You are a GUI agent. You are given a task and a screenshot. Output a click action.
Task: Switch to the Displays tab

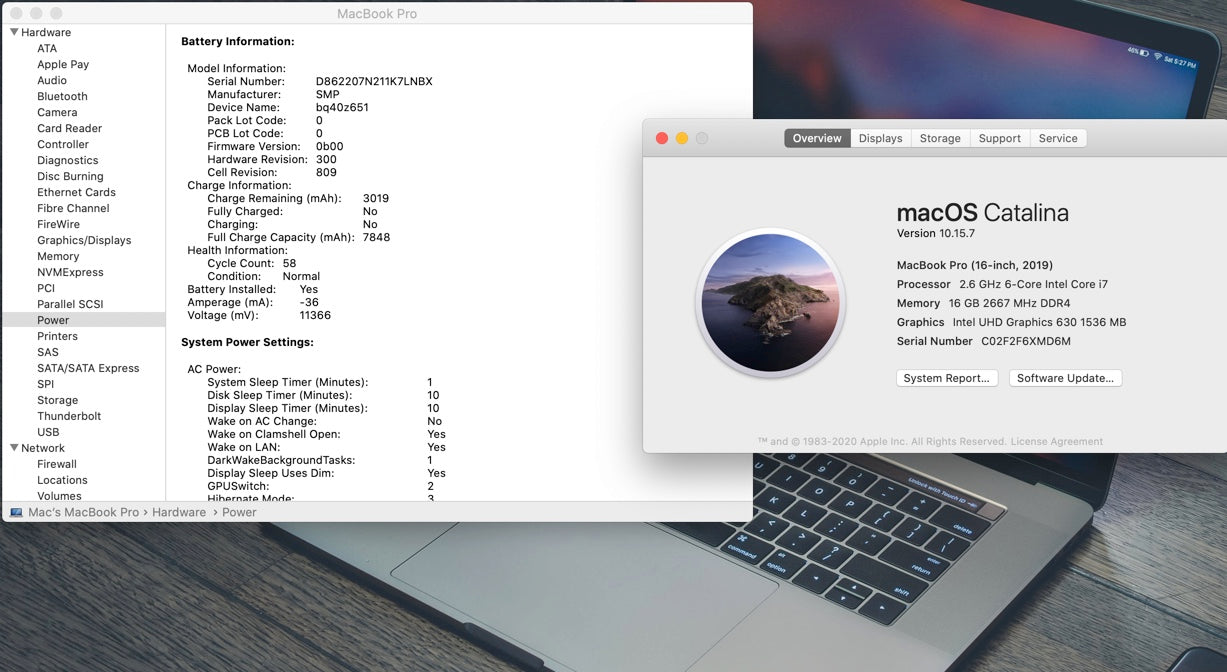pyautogui.click(x=880, y=138)
